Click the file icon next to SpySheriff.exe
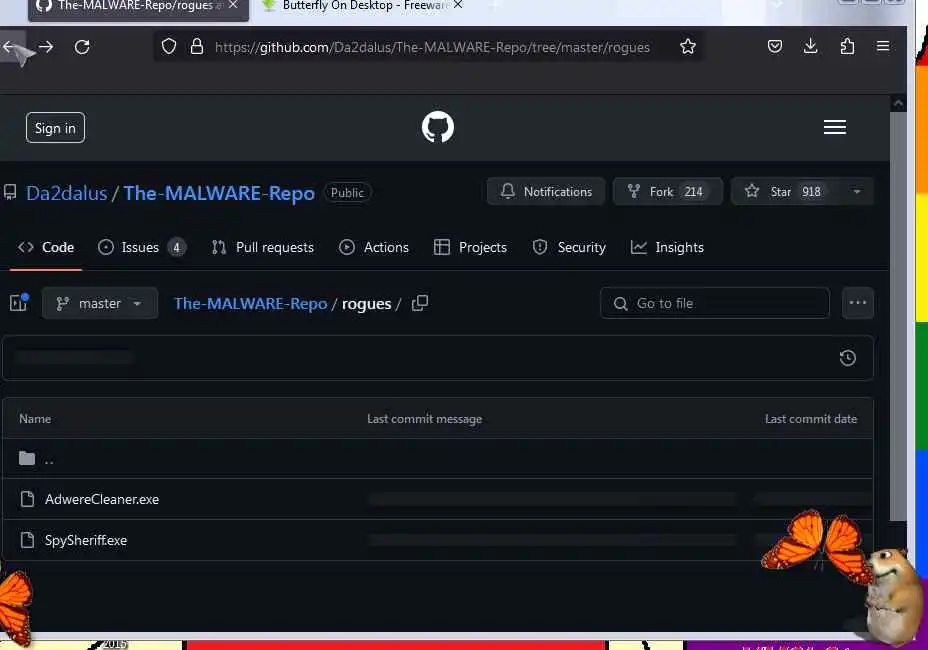The image size is (928, 650). point(27,540)
